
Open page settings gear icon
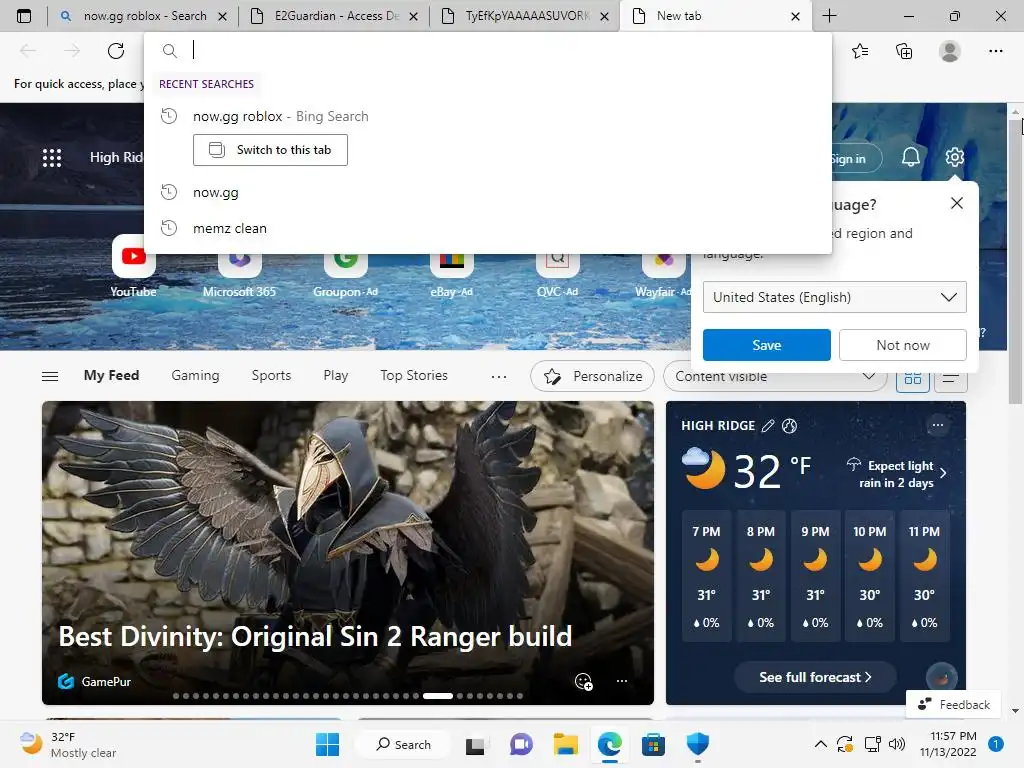pos(954,157)
